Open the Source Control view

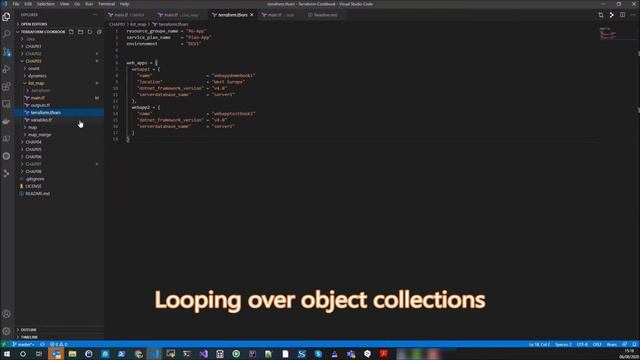pyautogui.click(x=6, y=52)
